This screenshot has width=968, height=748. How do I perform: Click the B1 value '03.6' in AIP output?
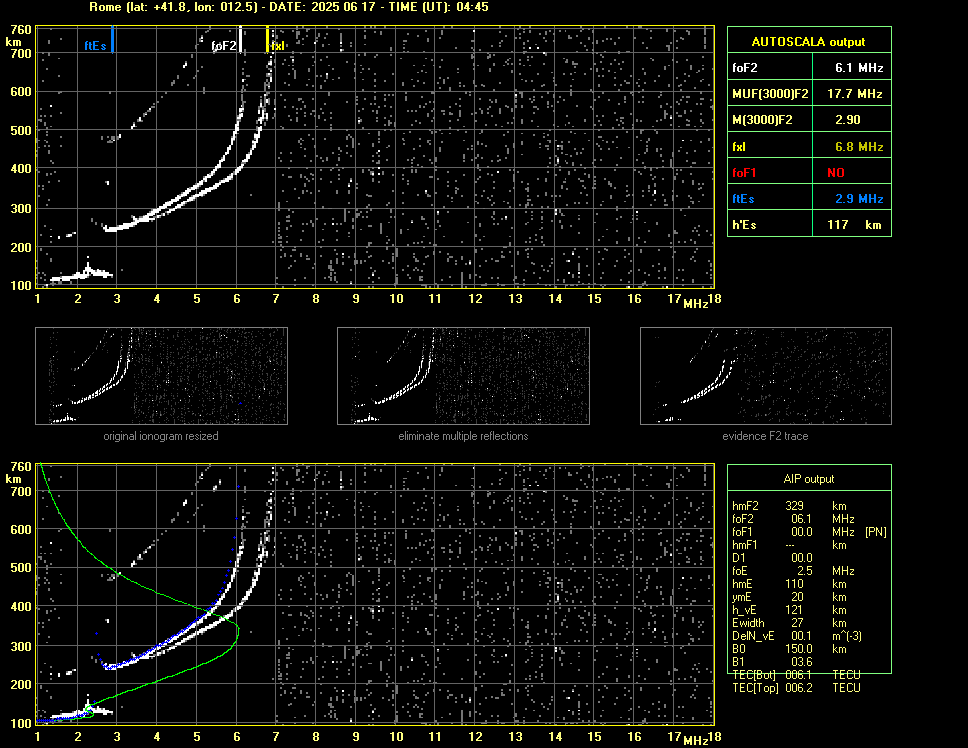(x=802, y=662)
